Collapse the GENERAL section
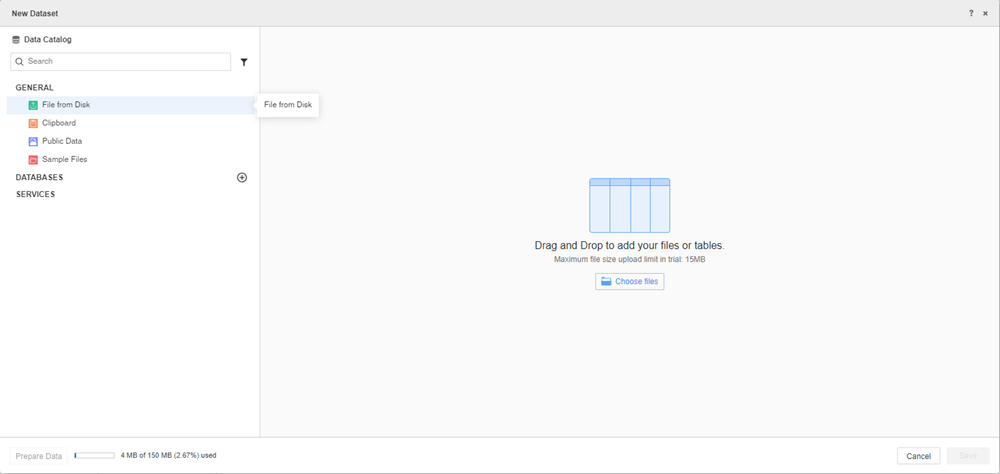Viewport: 1000px width, 474px height. click(x=35, y=88)
